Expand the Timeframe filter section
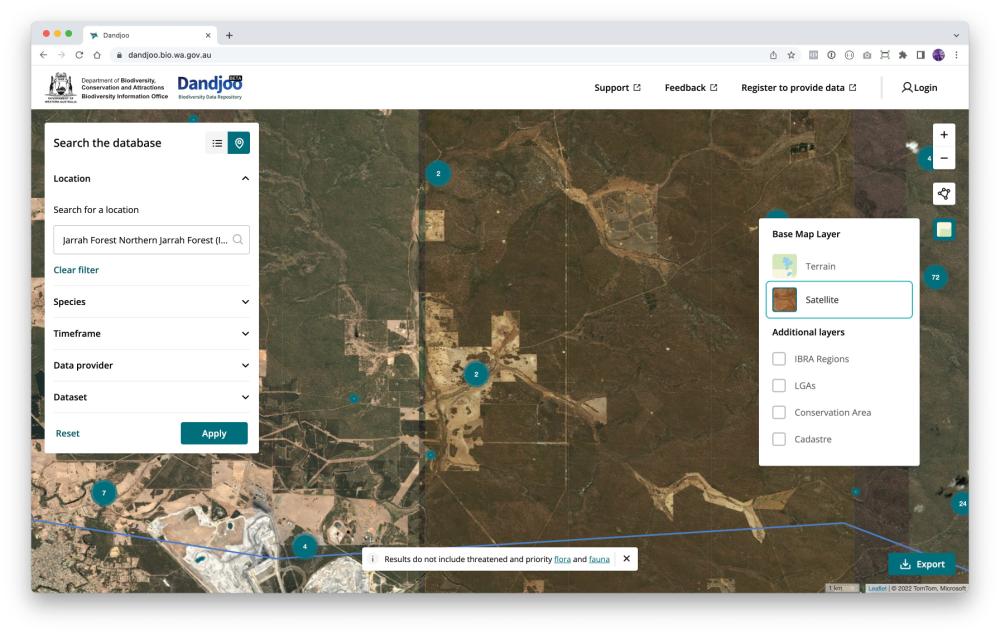Image resolution: width=1000 pixels, height=634 pixels. point(151,334)
